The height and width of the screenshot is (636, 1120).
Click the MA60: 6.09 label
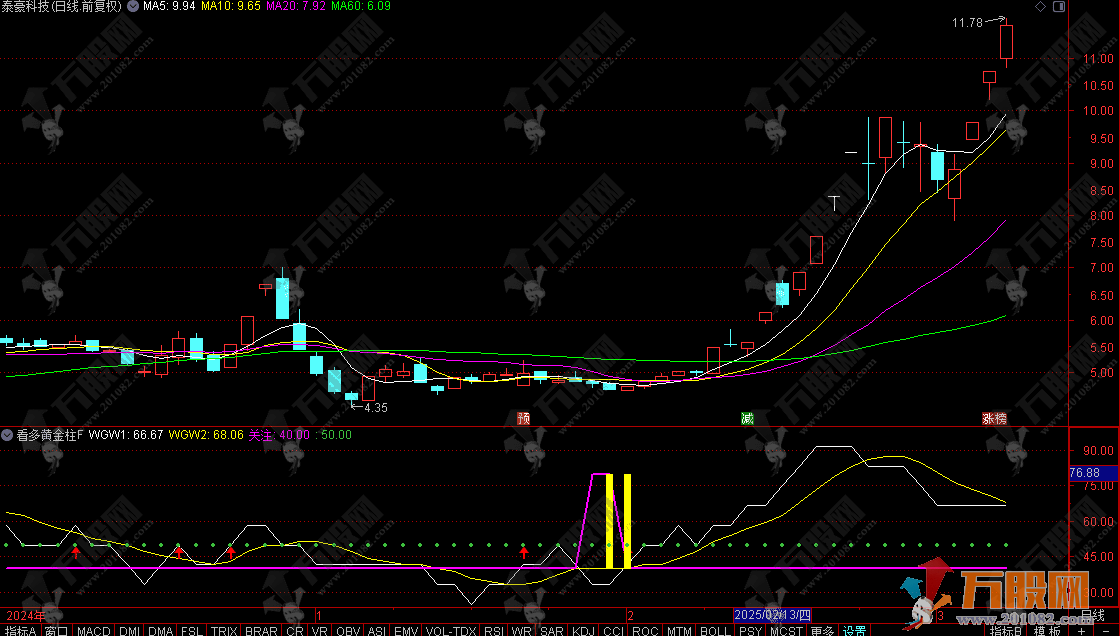click(361, 6)
